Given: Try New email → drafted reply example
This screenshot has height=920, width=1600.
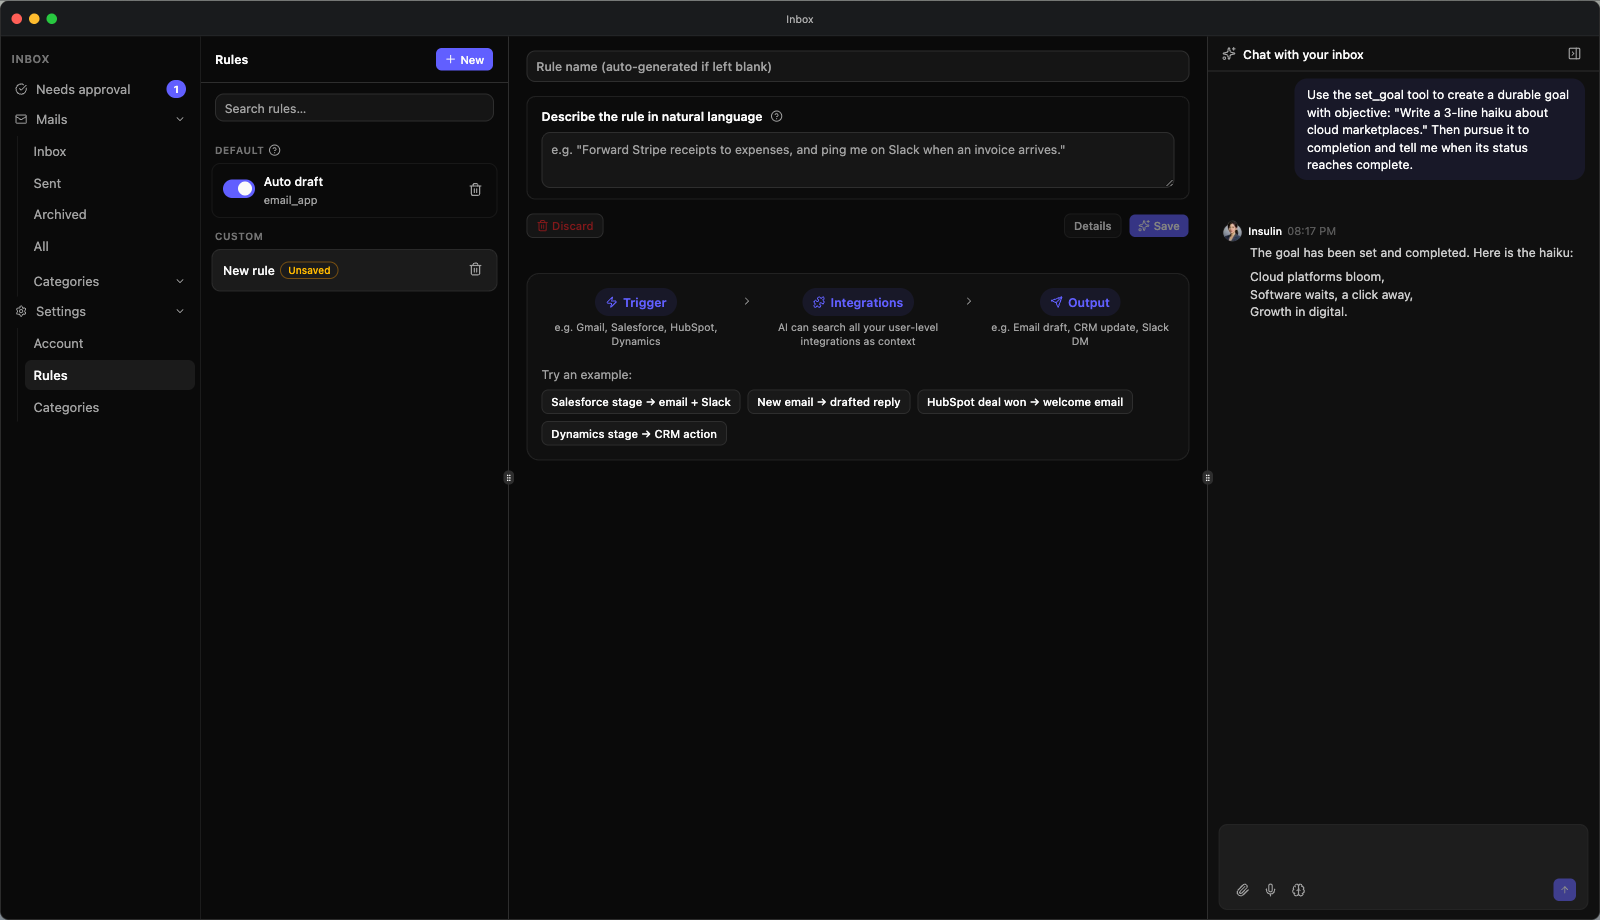Looking at the screenshot, I should (829, 402).
